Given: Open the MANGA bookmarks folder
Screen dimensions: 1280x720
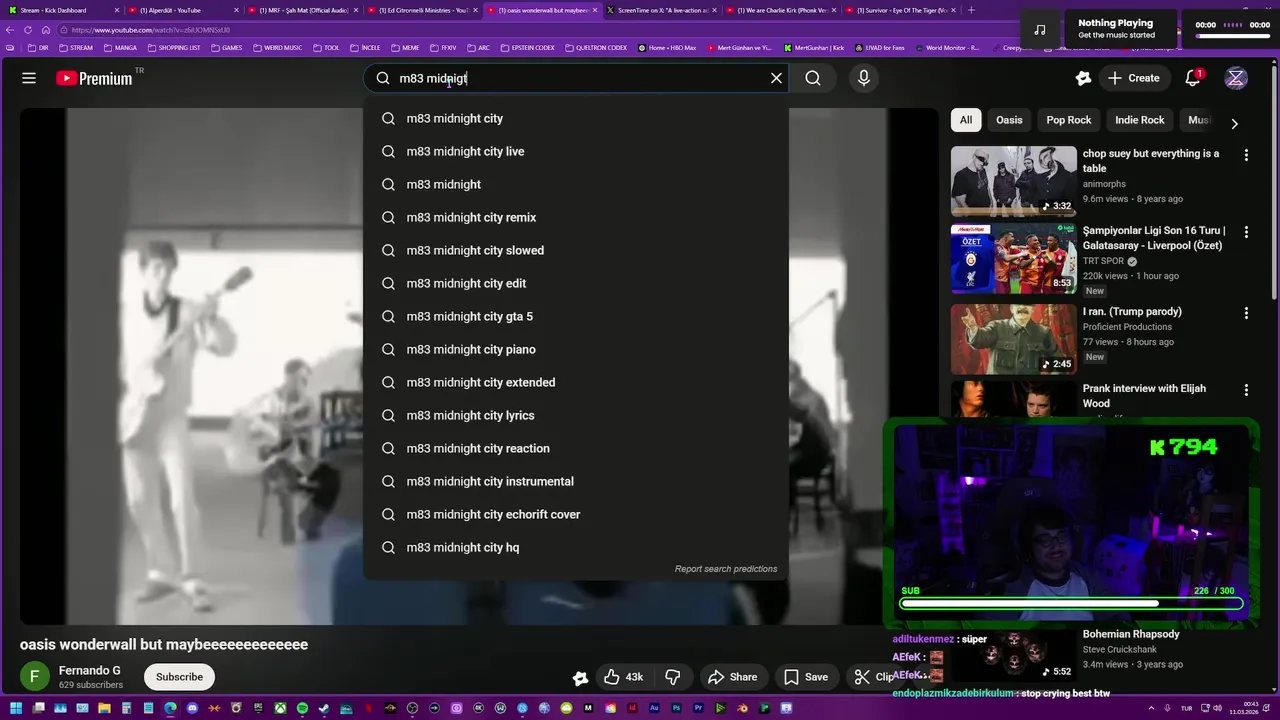Looking at the screenshot, I should [x=120, y=47].
